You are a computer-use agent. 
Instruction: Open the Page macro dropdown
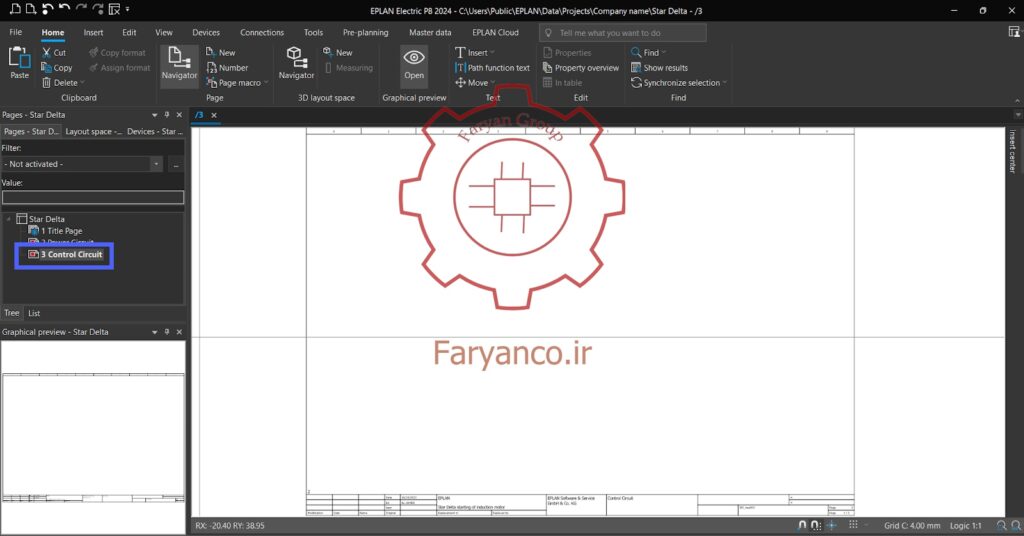click(x=266, y=83)
